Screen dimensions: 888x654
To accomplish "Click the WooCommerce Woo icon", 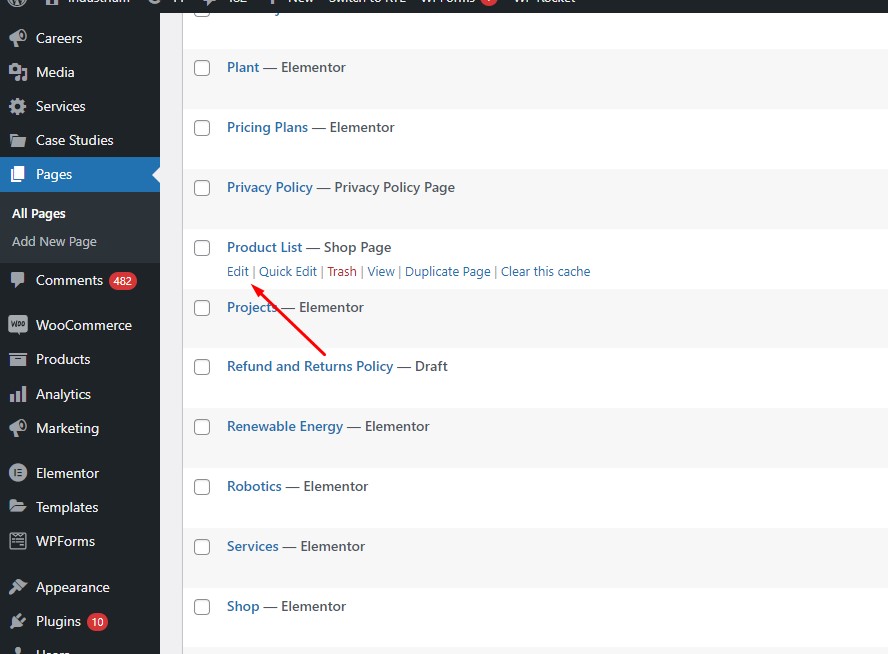I will (18, 324).
